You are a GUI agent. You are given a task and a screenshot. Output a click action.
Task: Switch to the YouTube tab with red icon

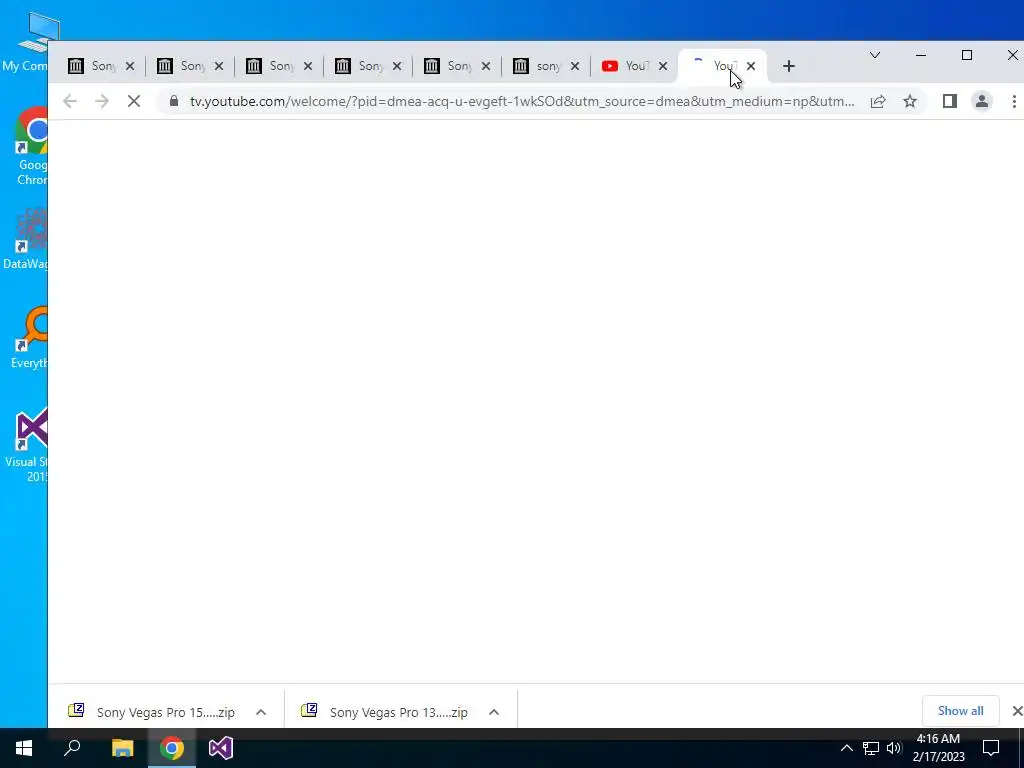tap(633, 66)
